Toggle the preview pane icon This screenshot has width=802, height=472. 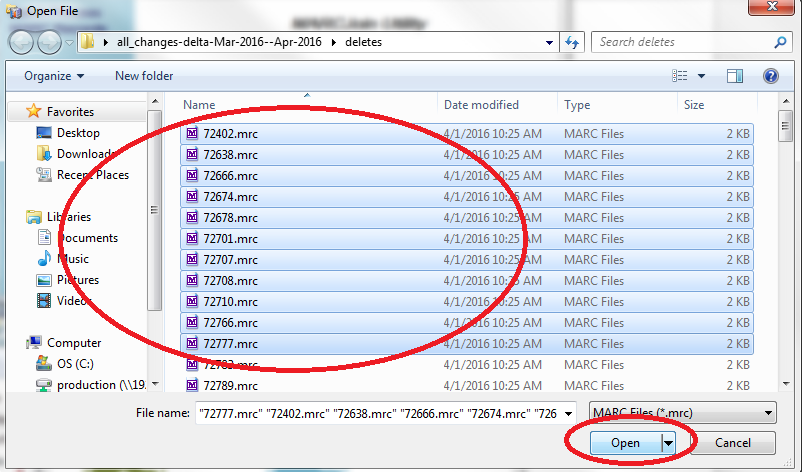pyautogui.click(x=734, y=76)
